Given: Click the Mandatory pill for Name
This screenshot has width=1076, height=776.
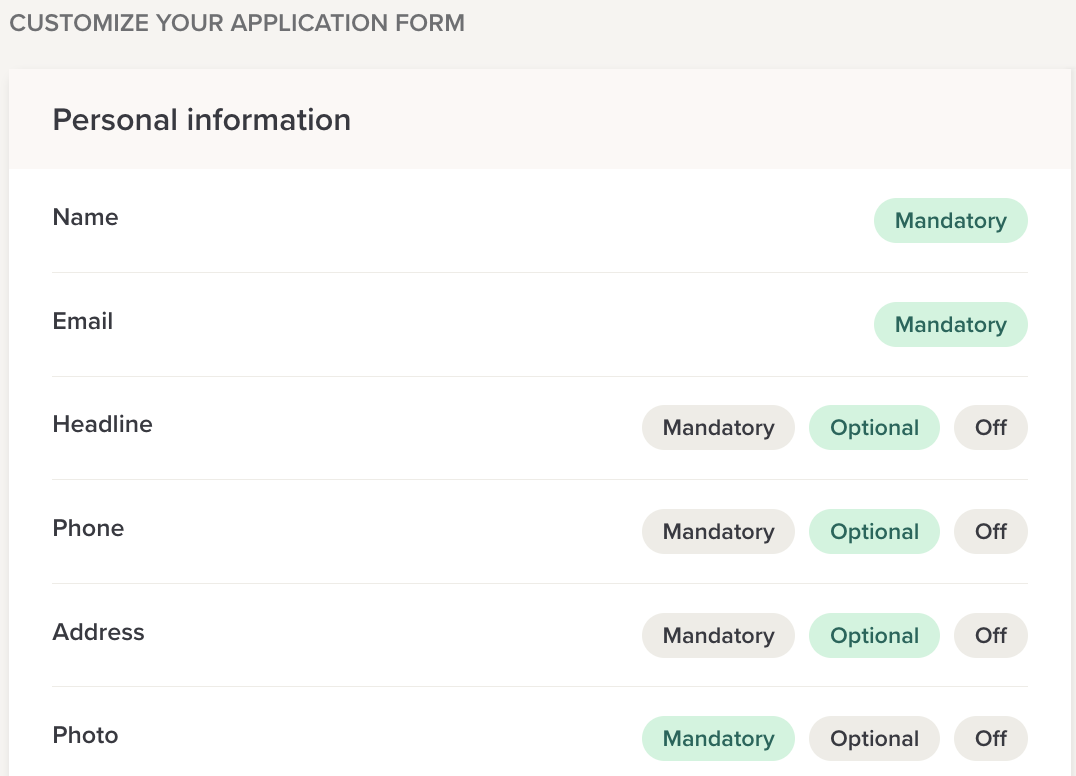Looking at the screenshot, I should pos(950,221).
